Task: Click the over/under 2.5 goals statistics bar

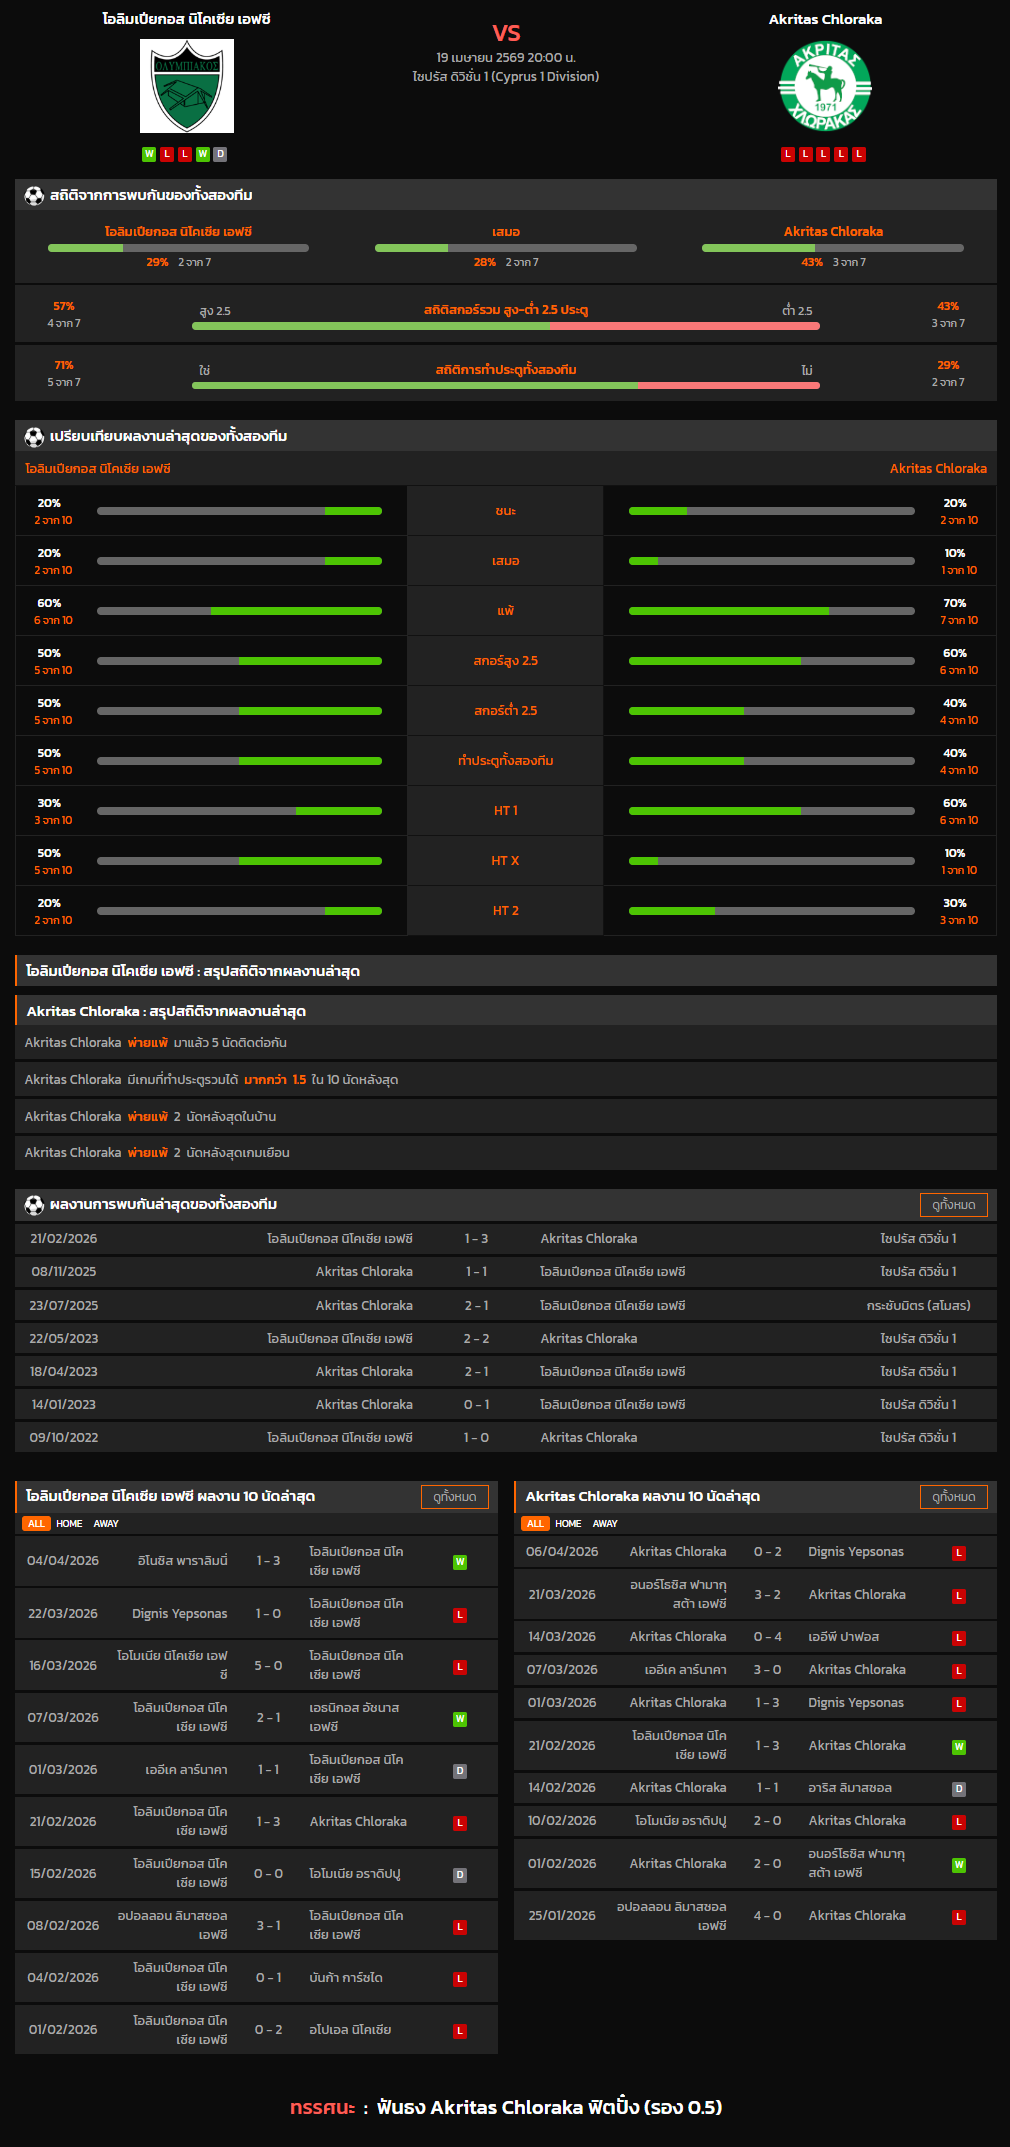Action: pos(506,325)
